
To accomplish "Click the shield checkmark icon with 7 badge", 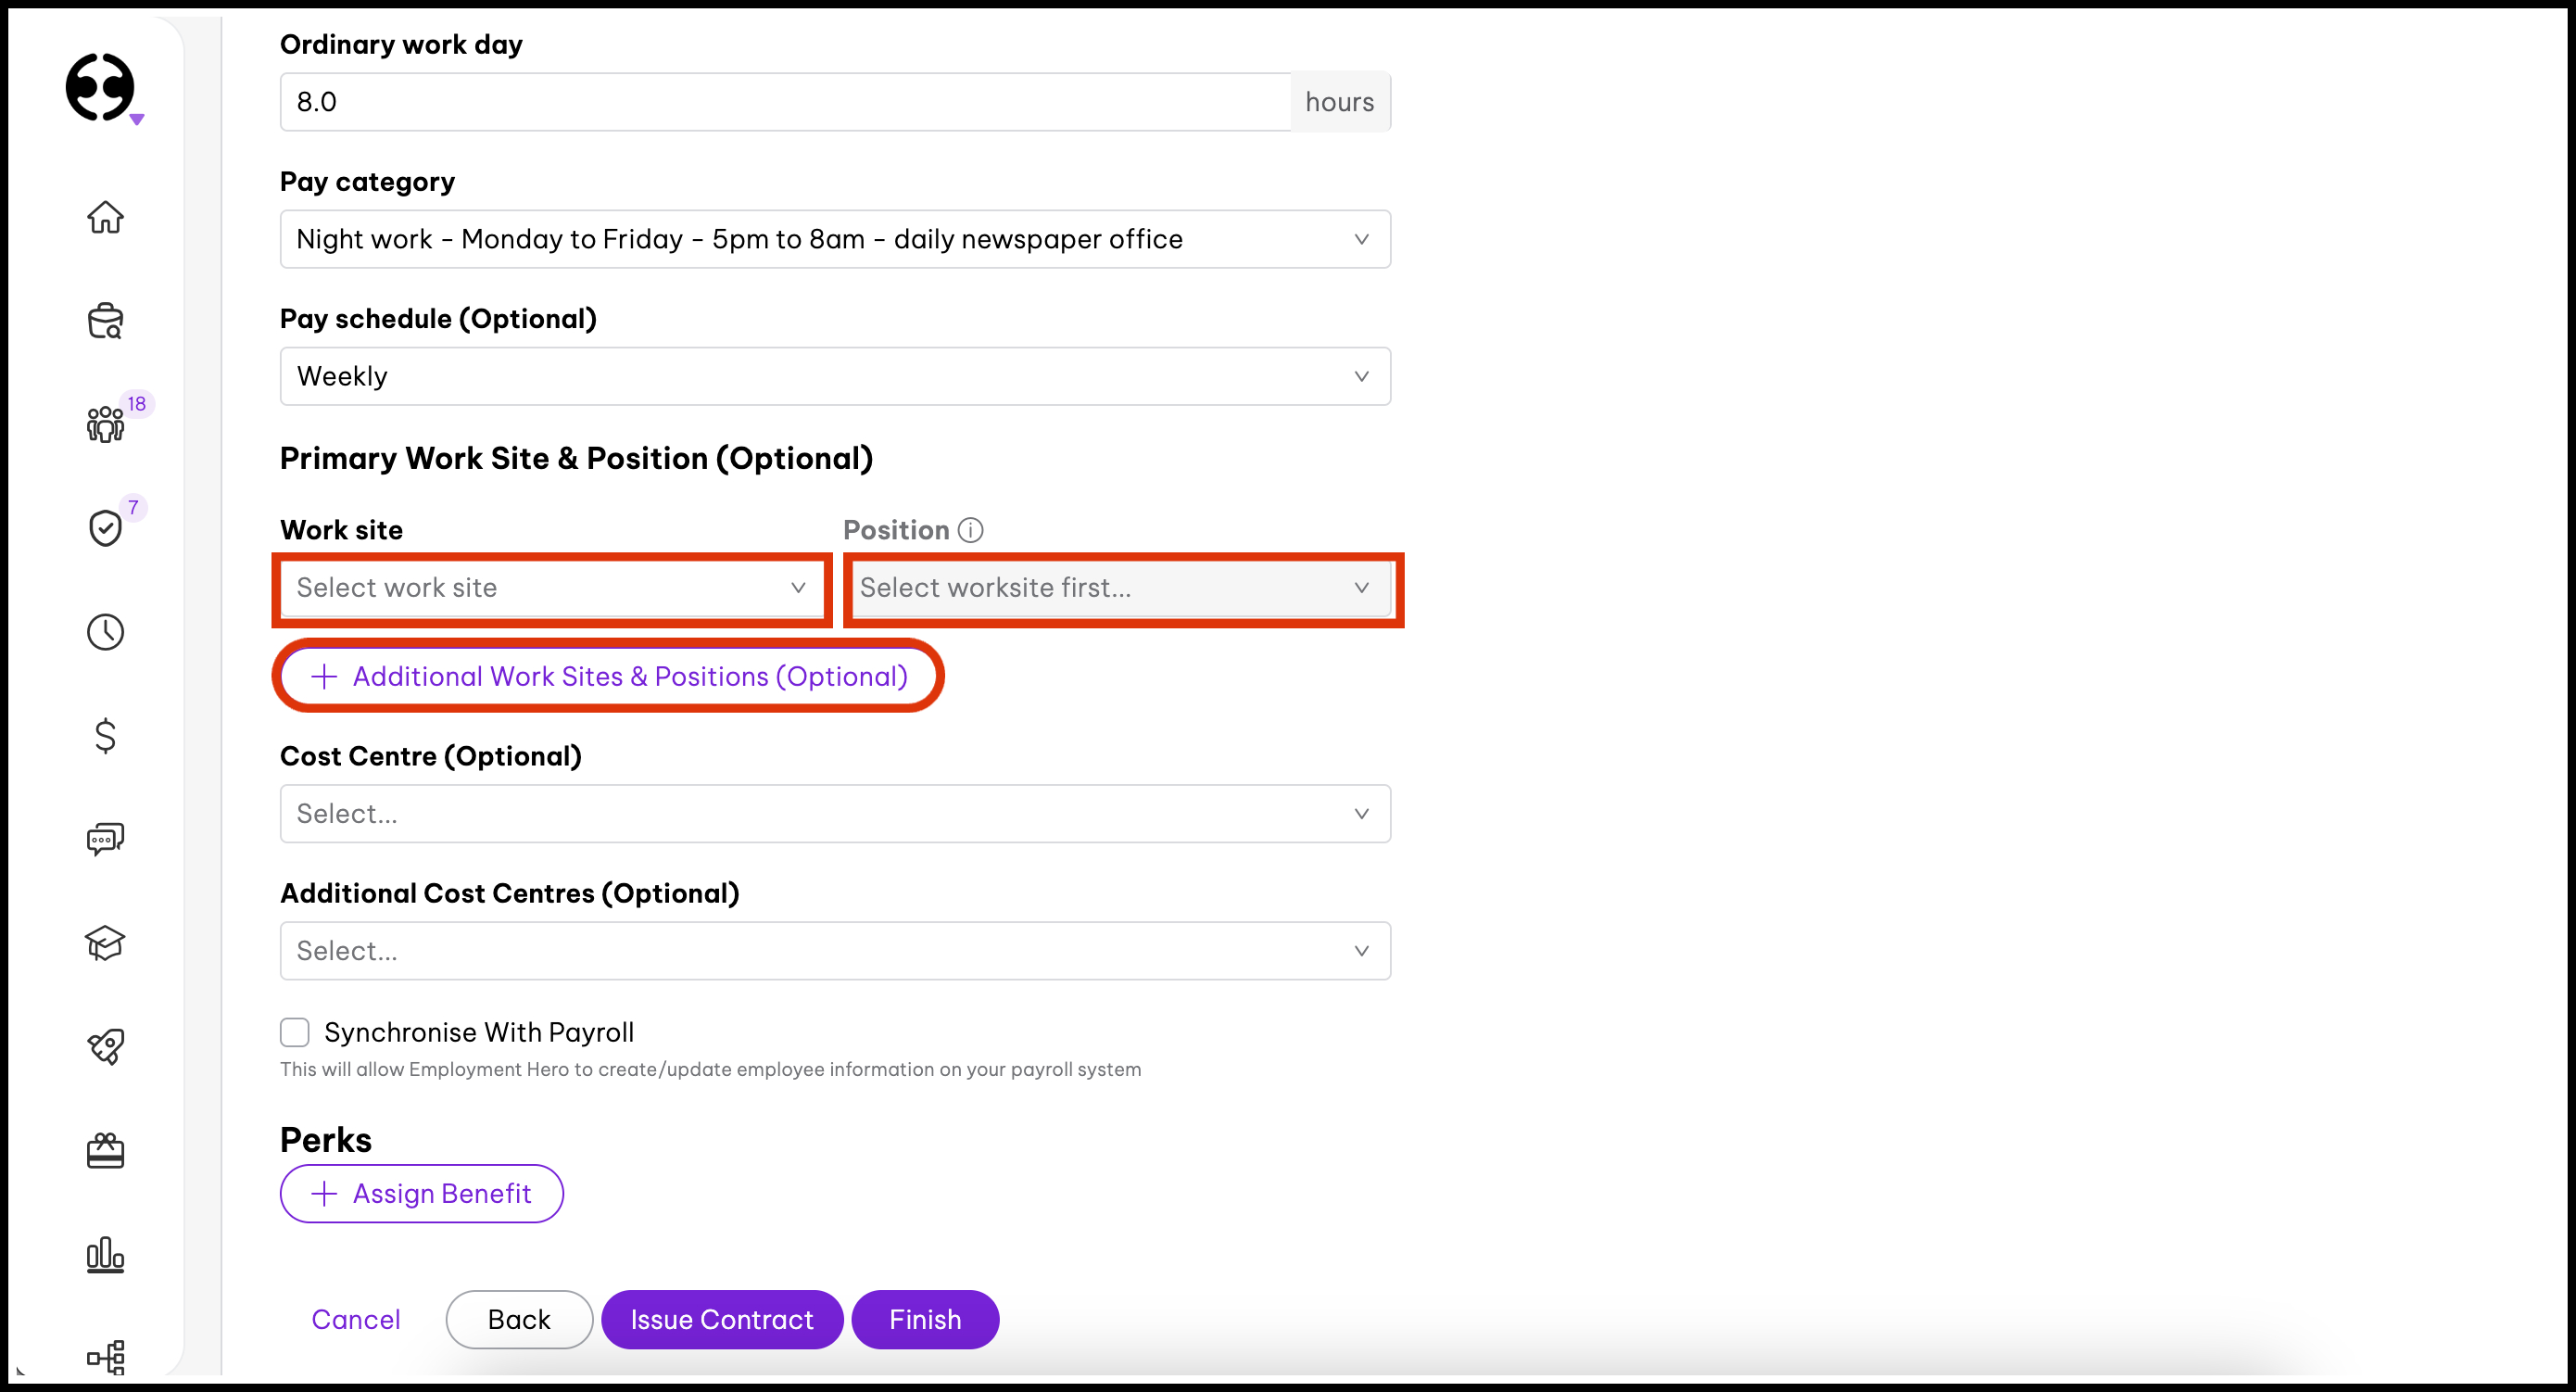I will click(105, 528).
